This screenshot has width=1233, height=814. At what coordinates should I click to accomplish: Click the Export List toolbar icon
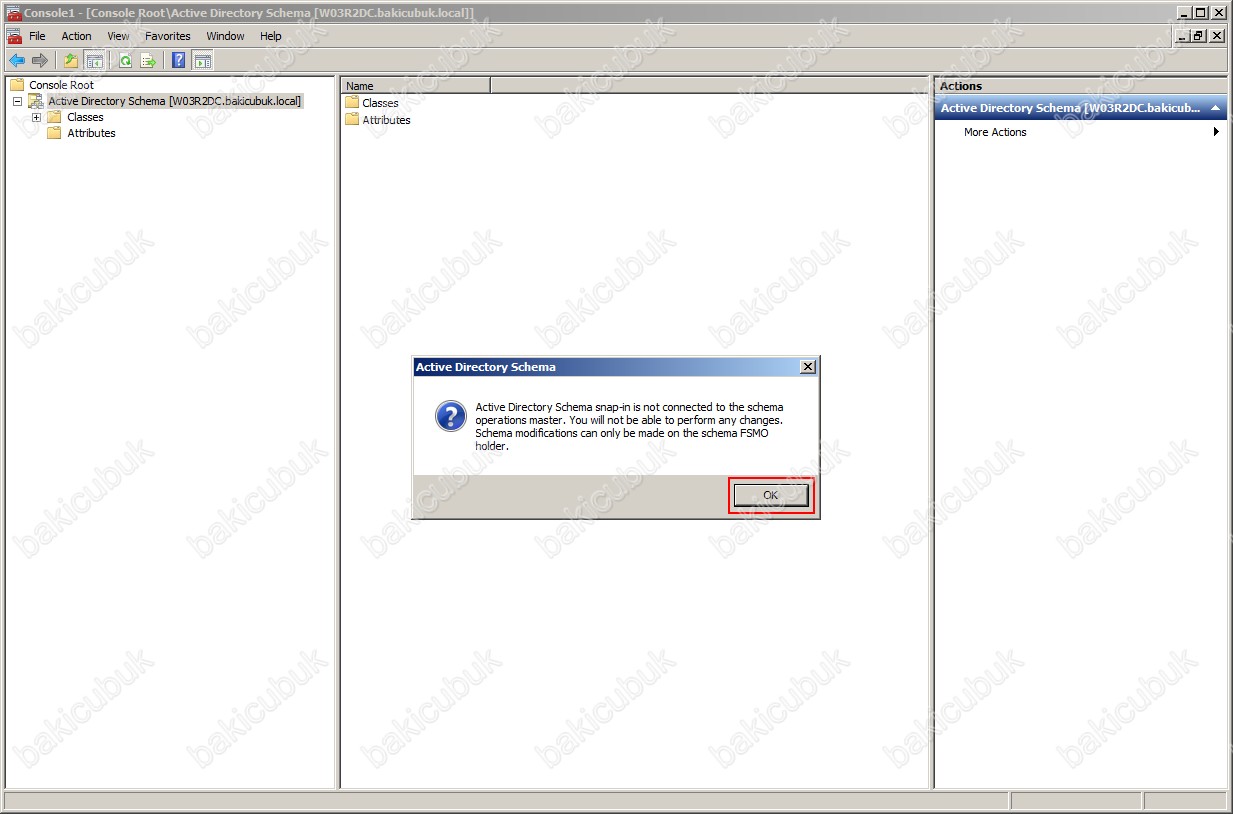point(148,61)
